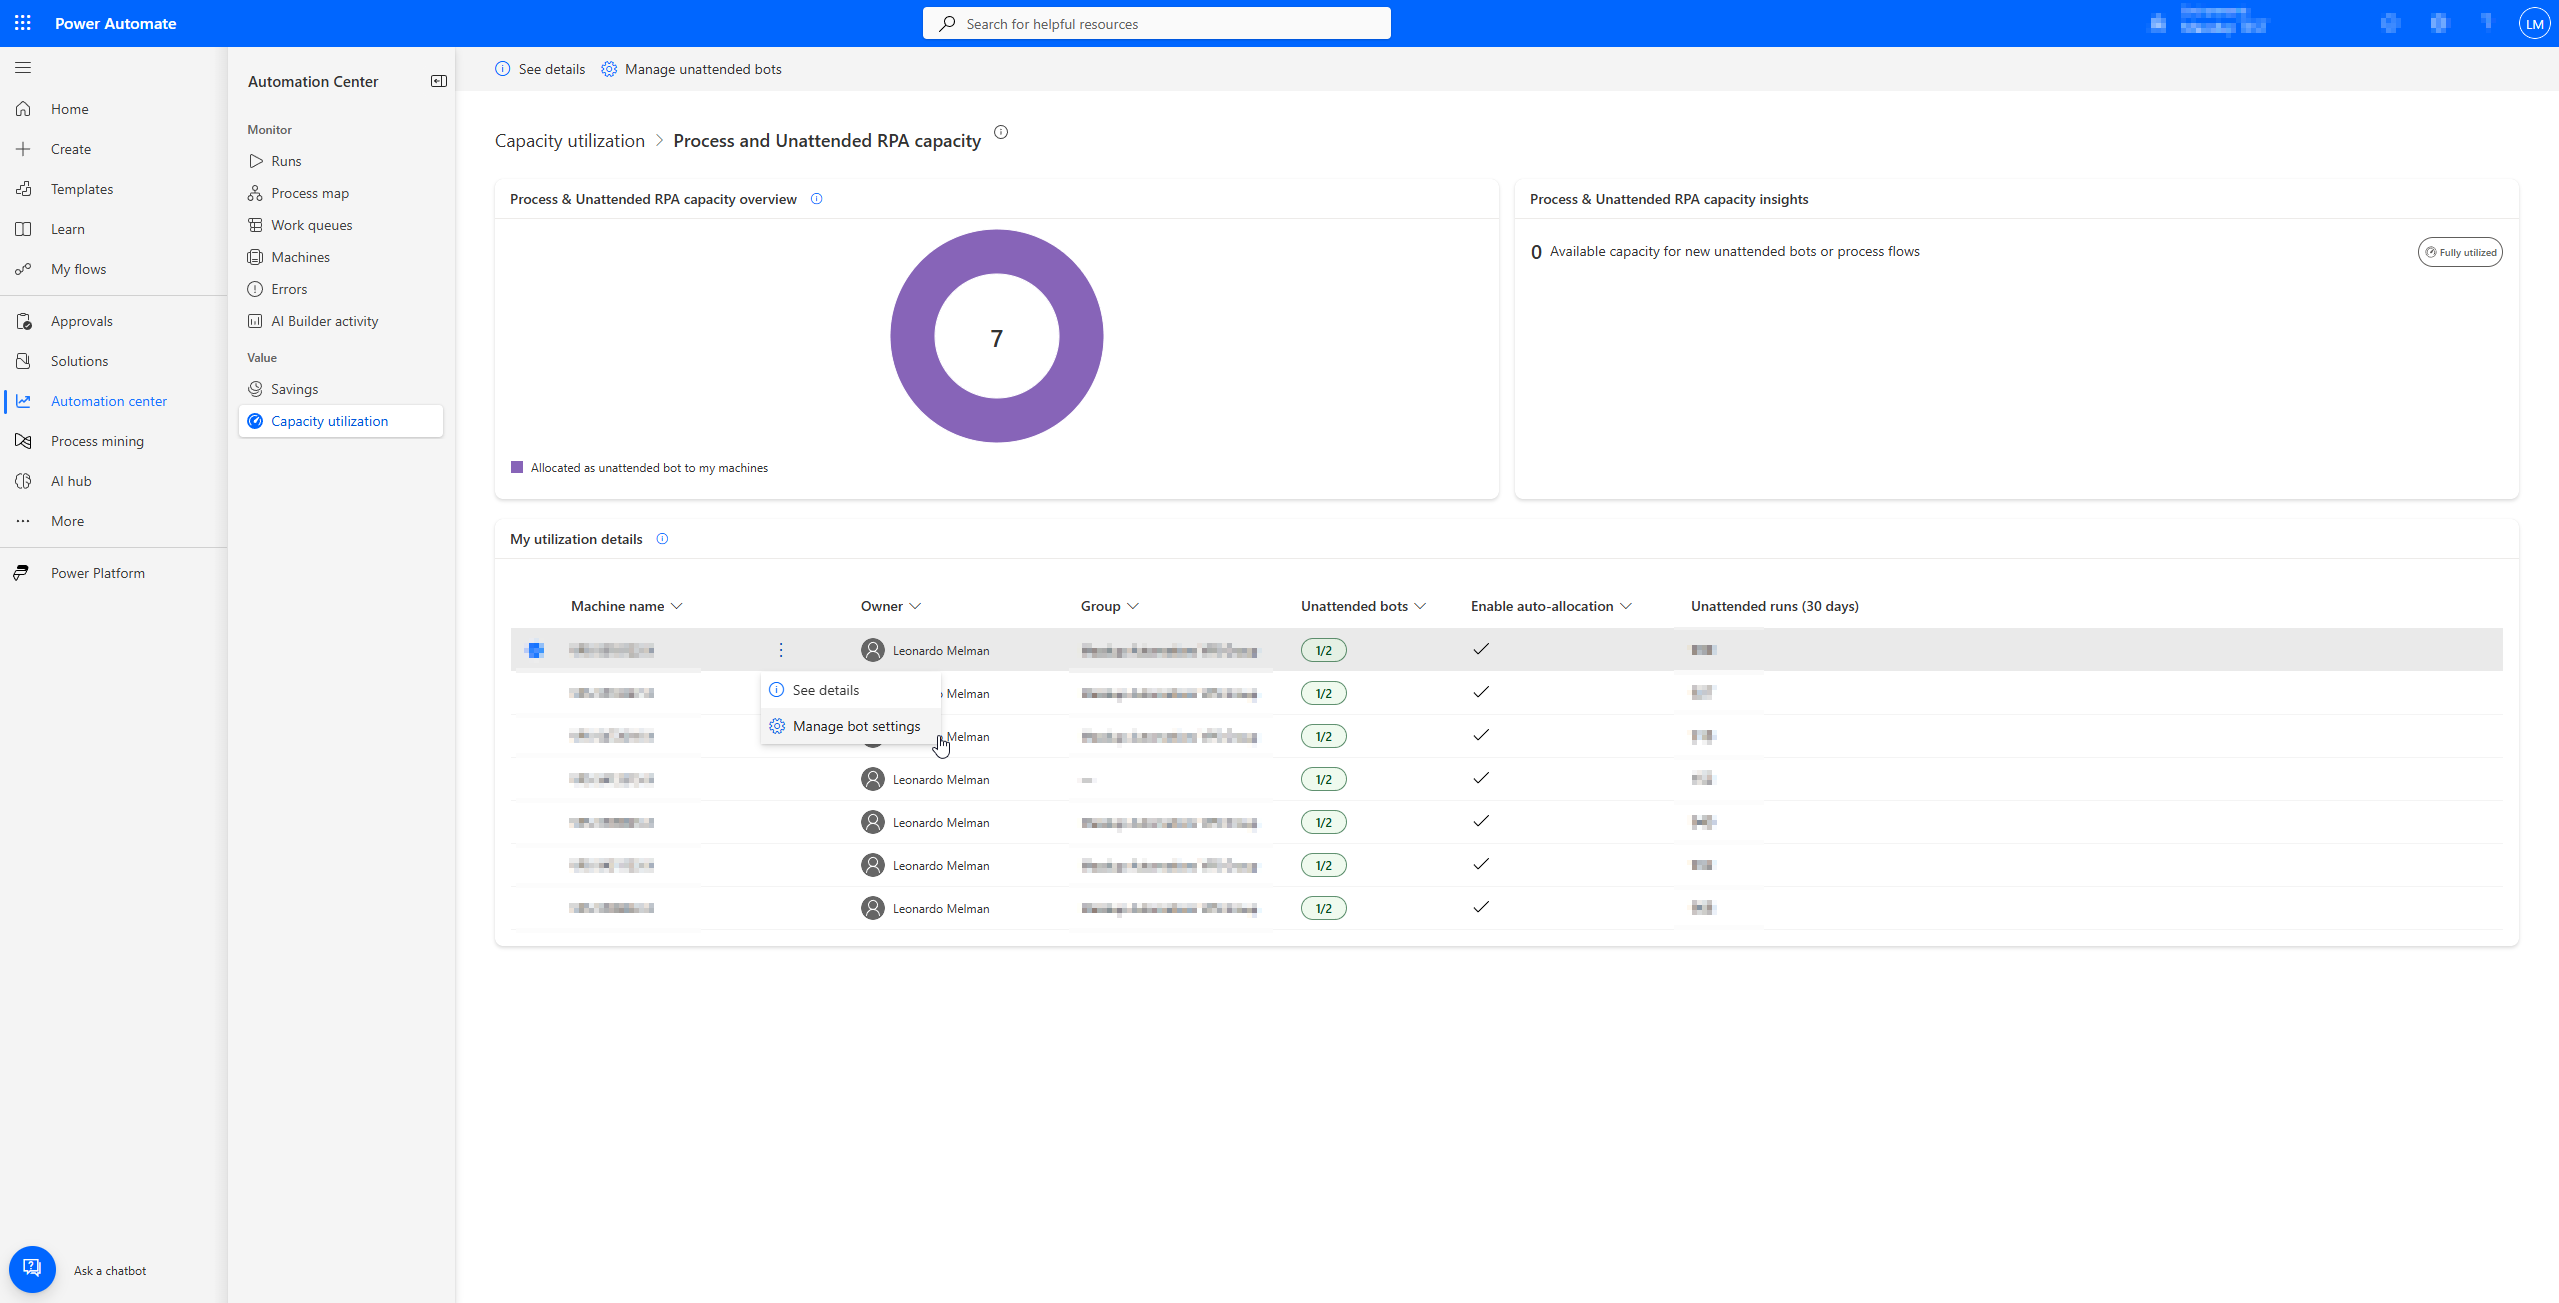Open the app launcher waffle icon
Viewport: 2559px width, 1303px height.
(23, 23)
